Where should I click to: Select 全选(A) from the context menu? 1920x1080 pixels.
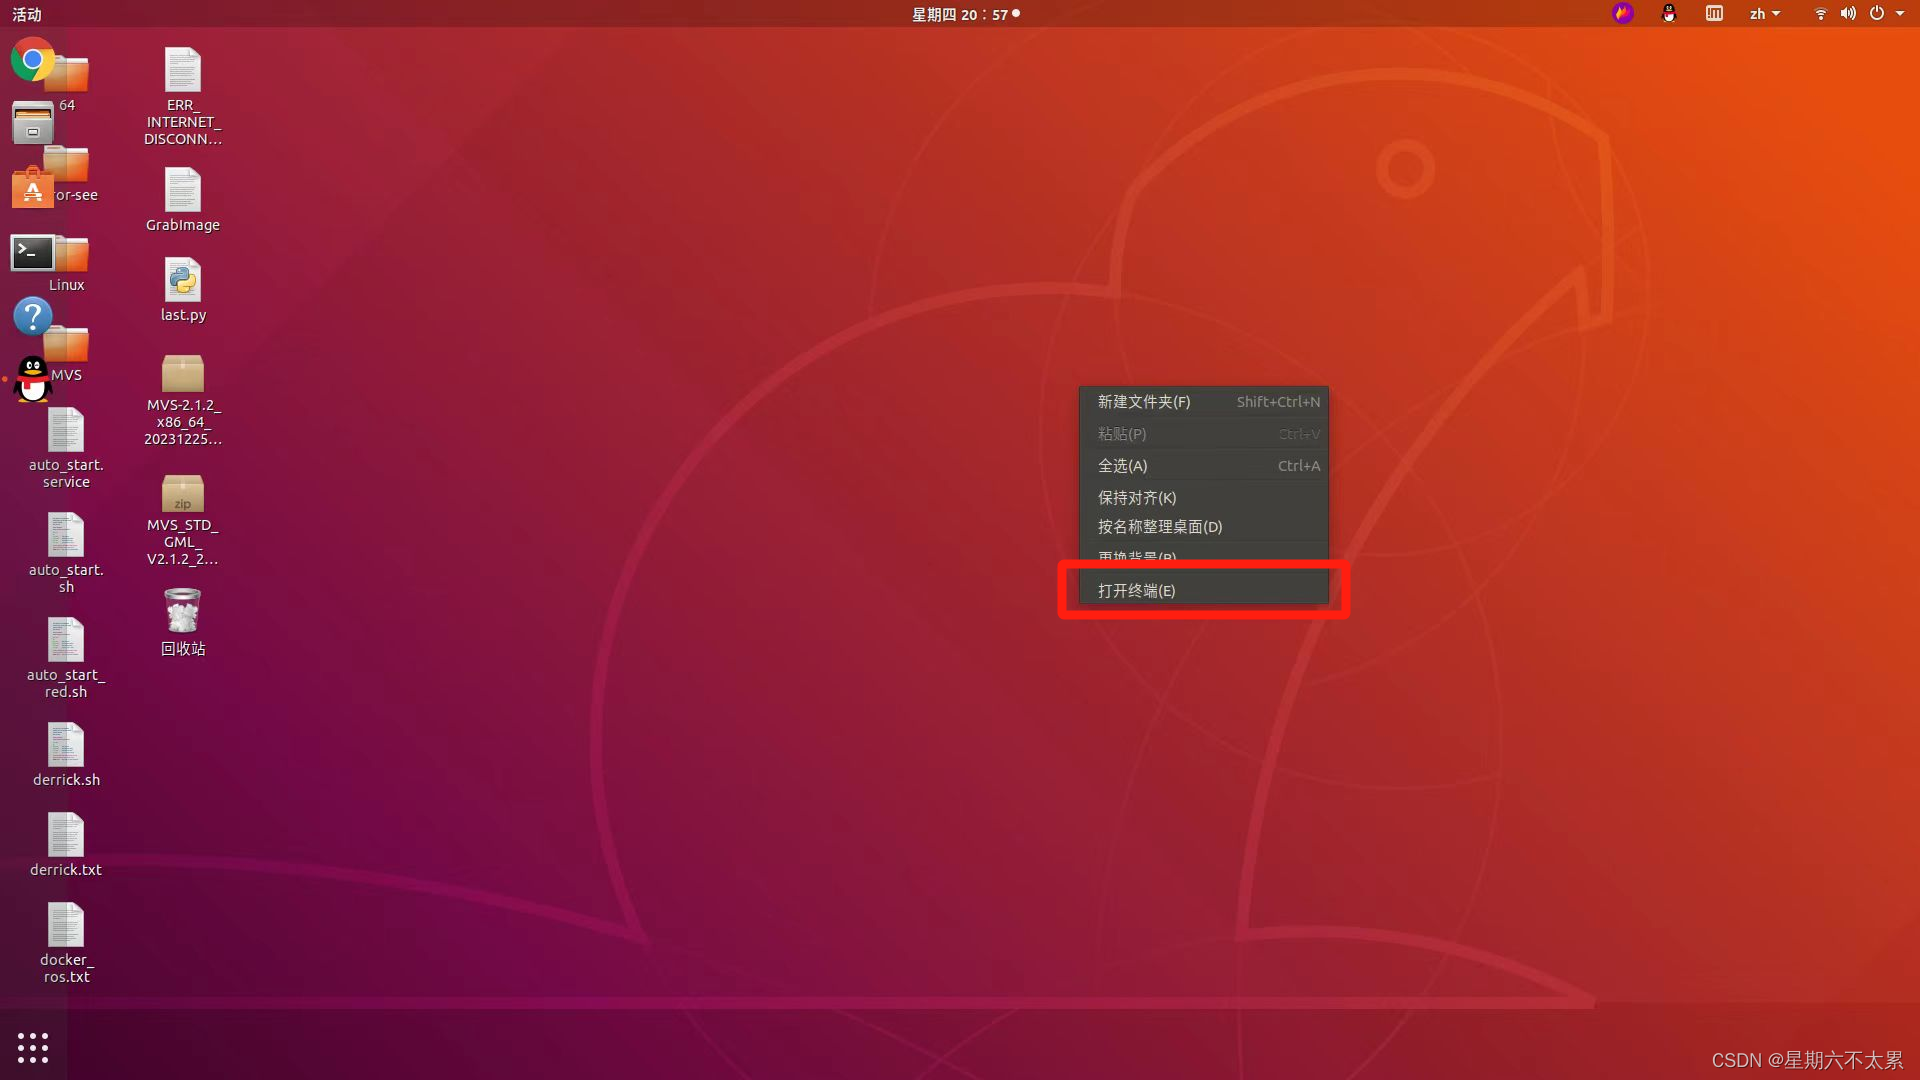[1122, 465]
